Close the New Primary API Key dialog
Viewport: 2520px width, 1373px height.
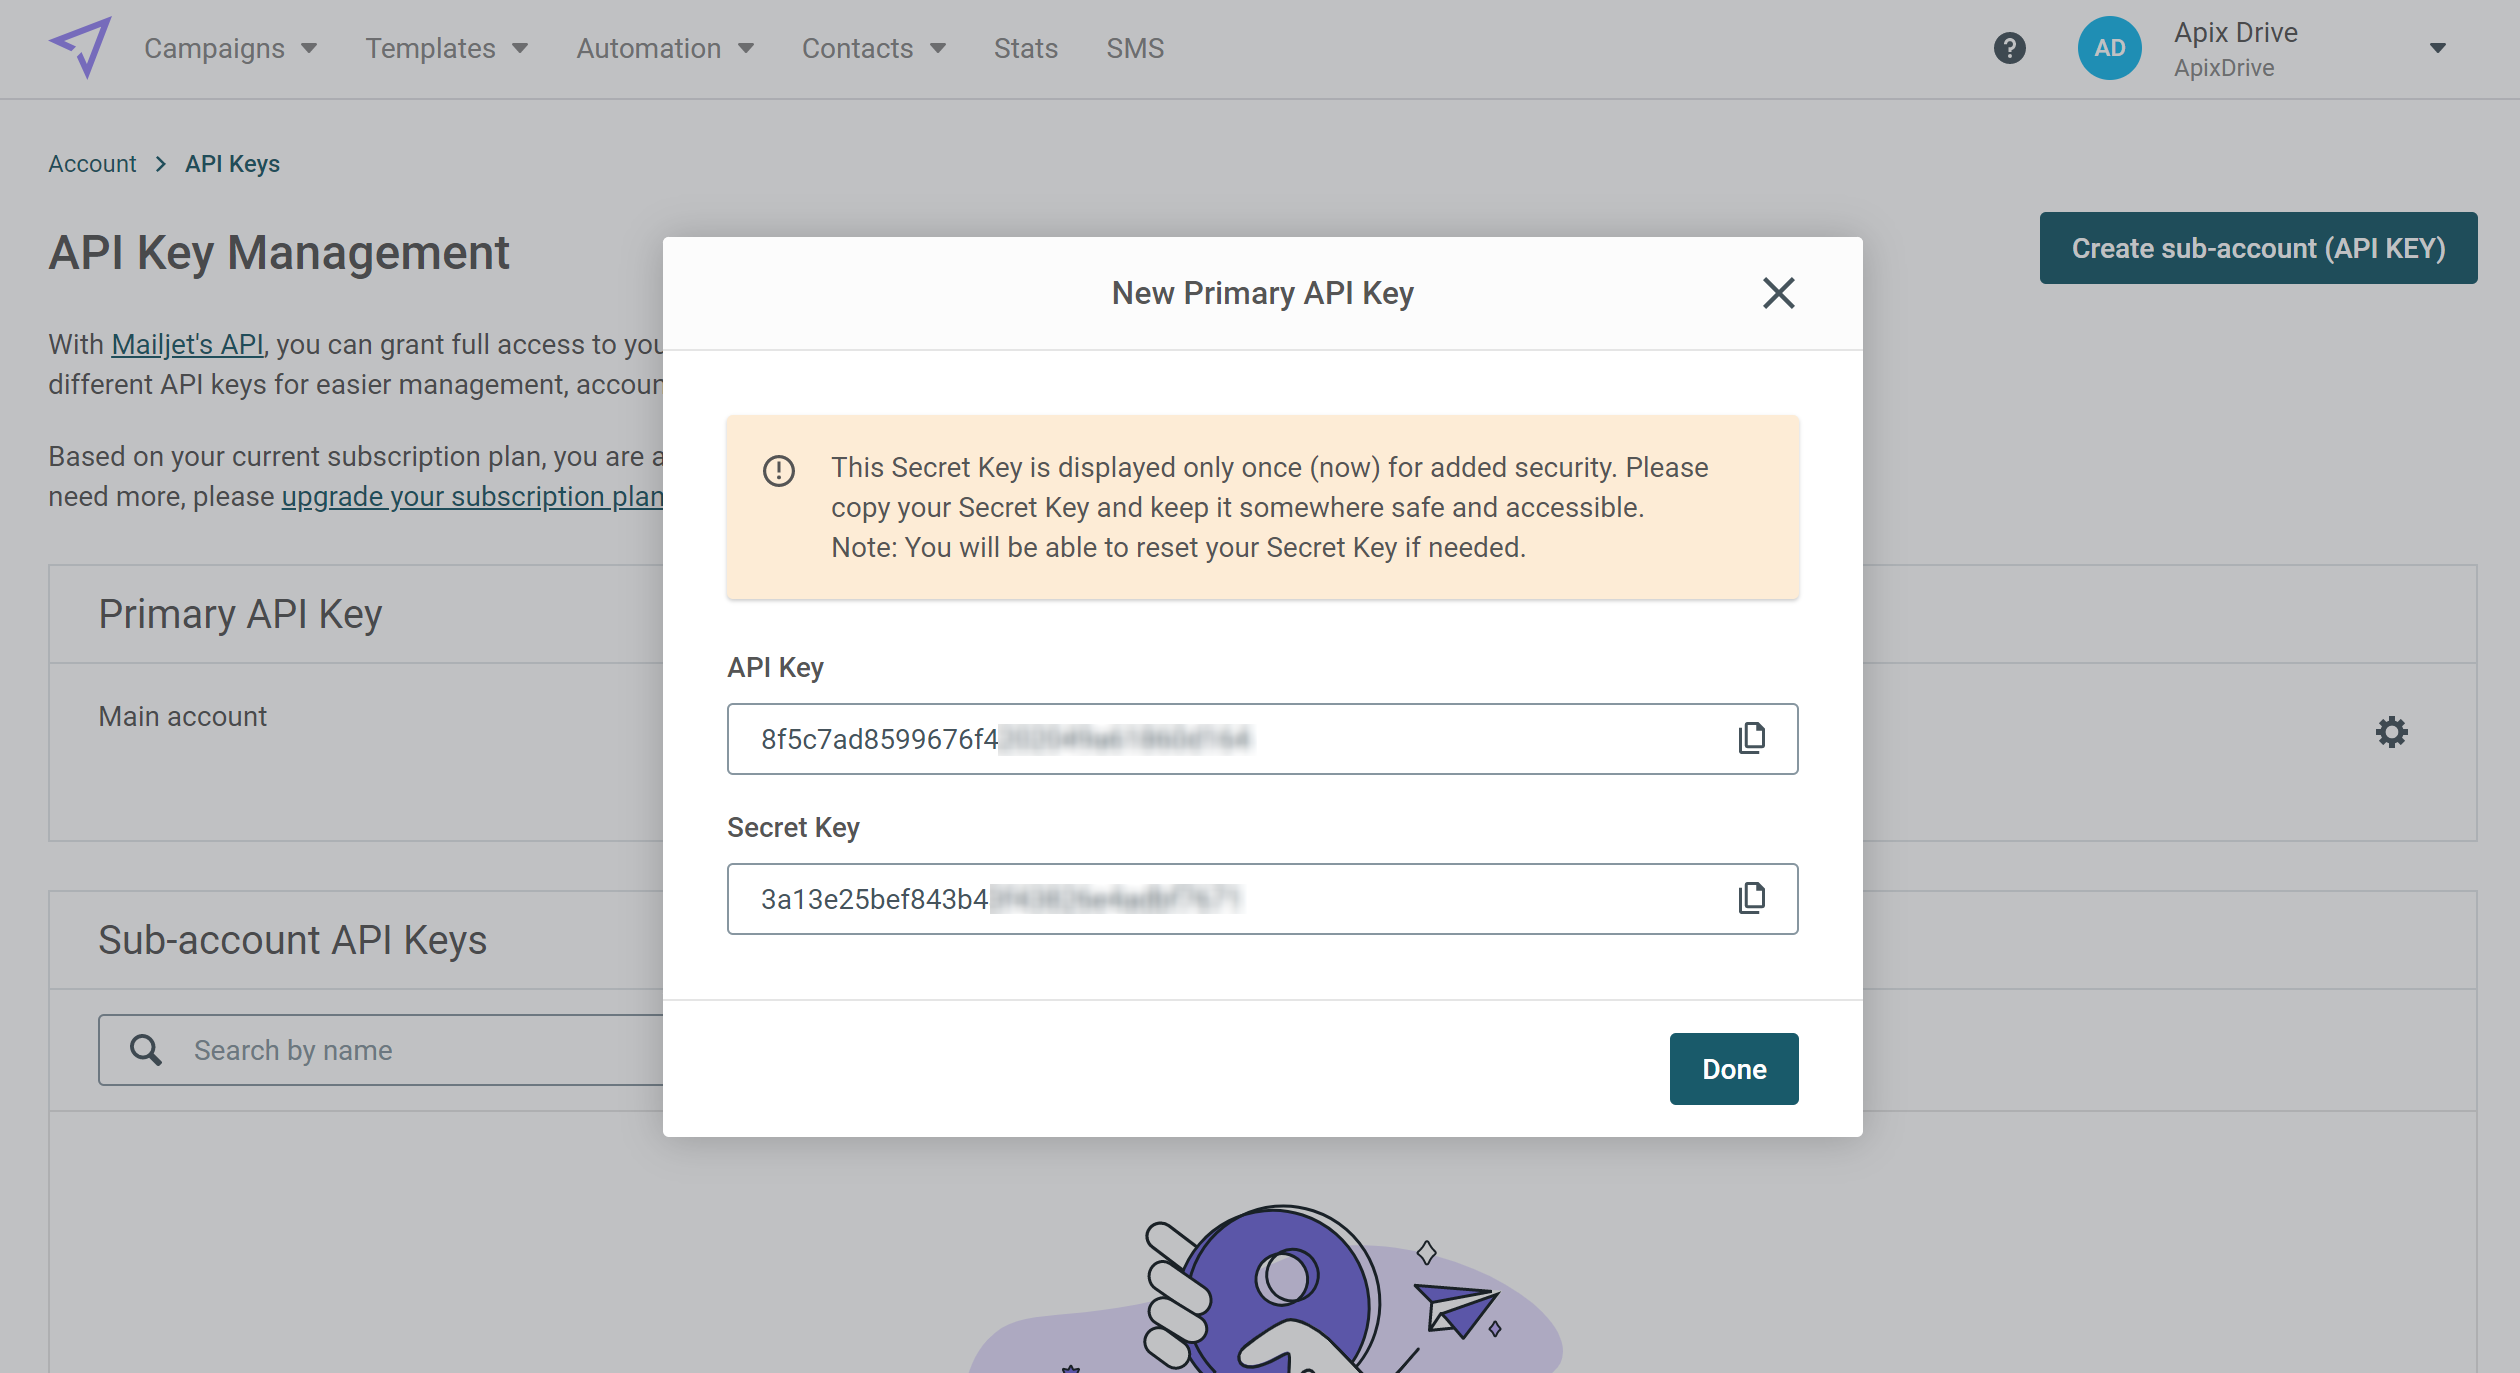1778,293
